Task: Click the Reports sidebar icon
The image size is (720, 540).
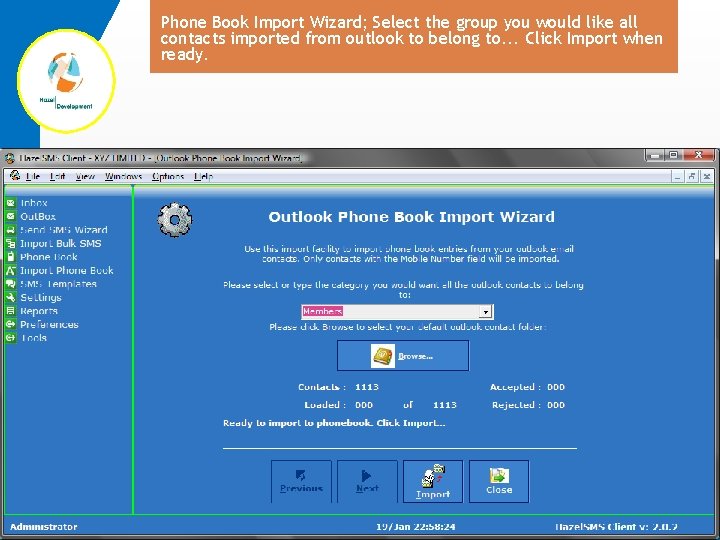Action: (11, 311)
